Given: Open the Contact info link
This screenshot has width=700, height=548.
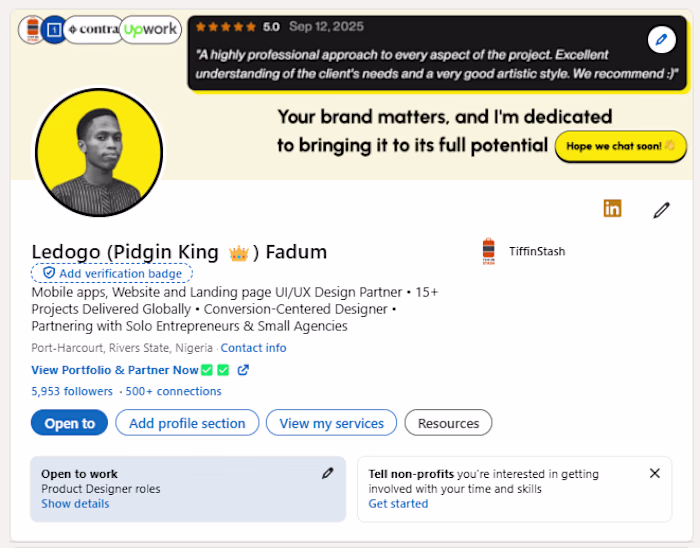Looking at the screenshot, I should (x=253, y=348).
